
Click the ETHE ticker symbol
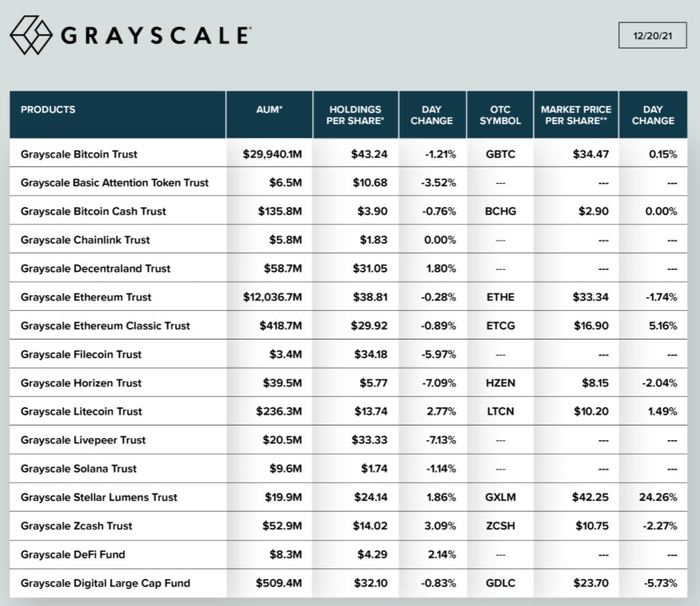(500, 297)
